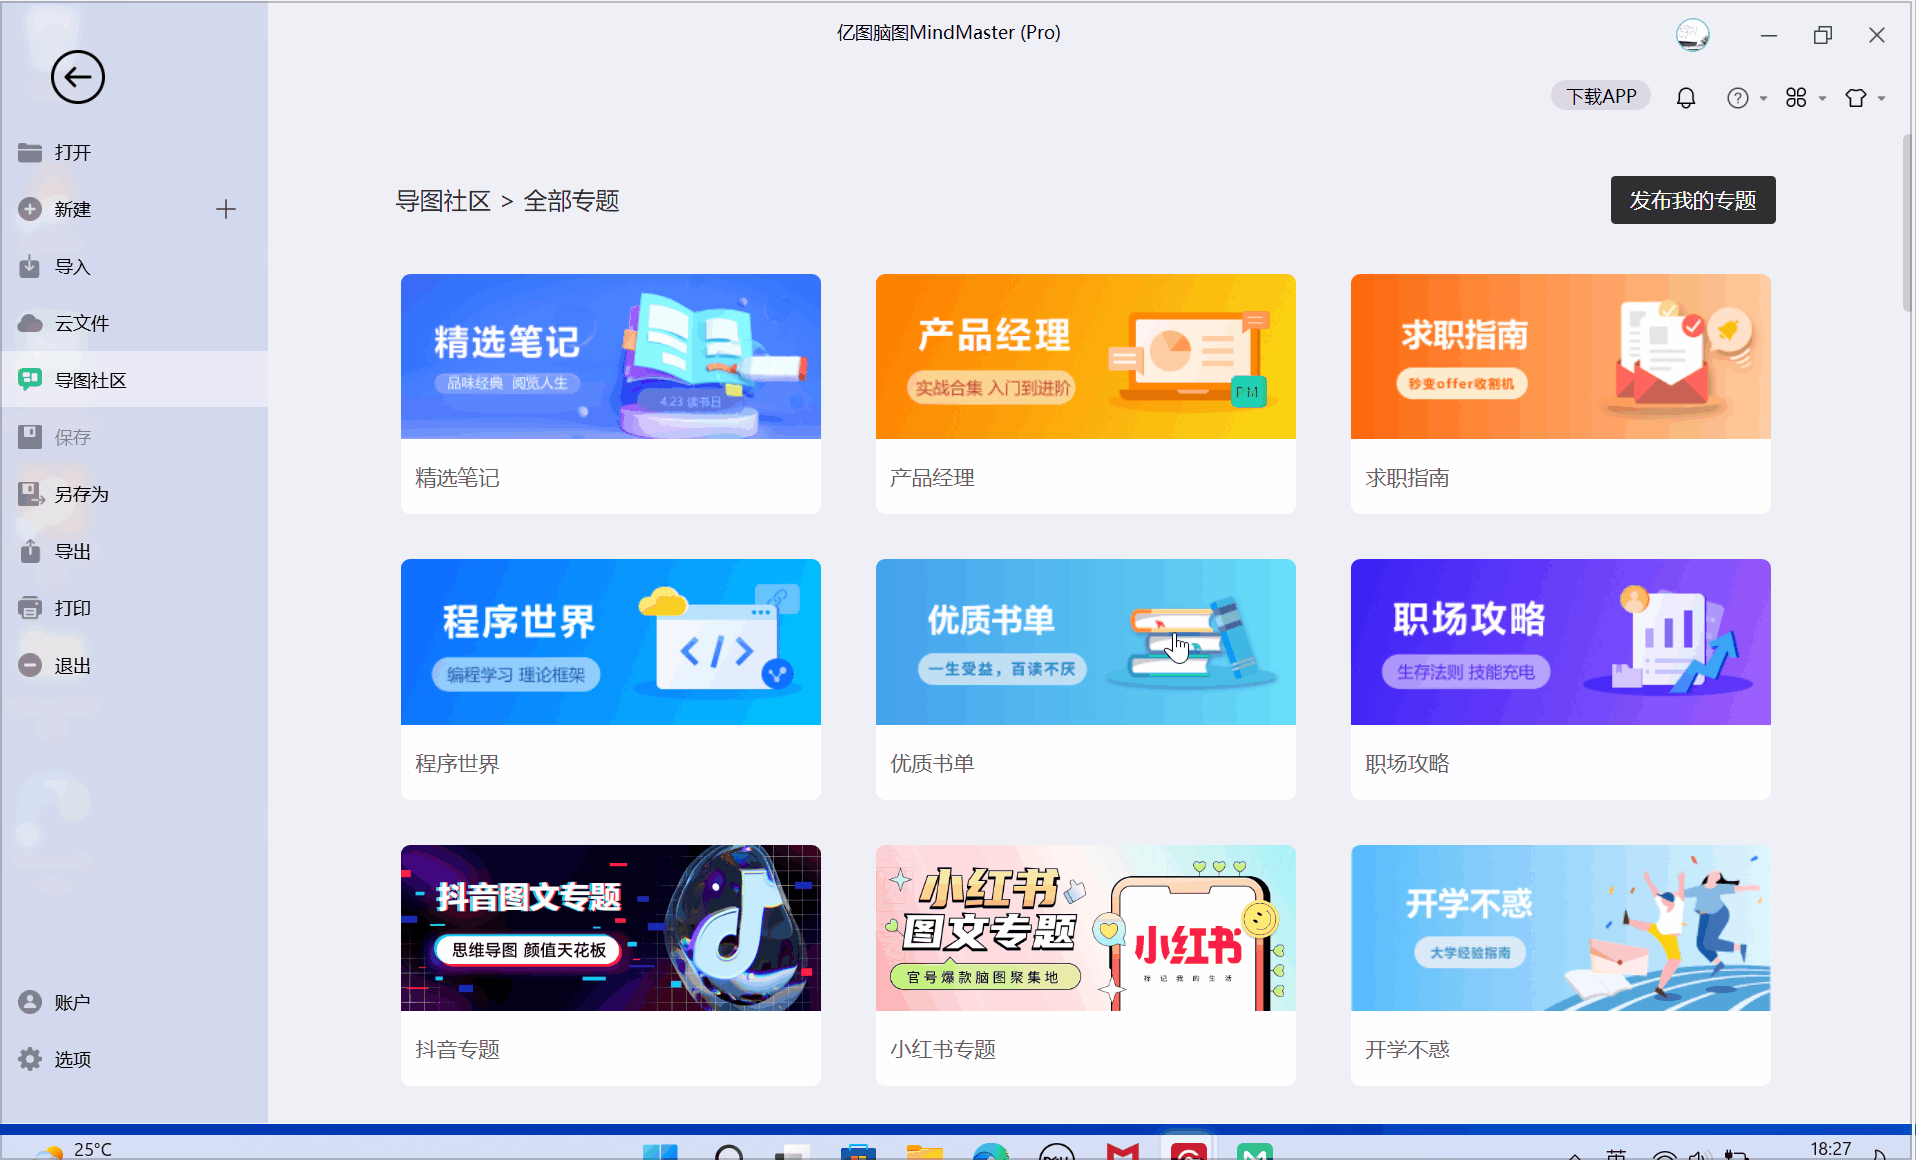Click the export icon beside 导出

click(30, 551)
